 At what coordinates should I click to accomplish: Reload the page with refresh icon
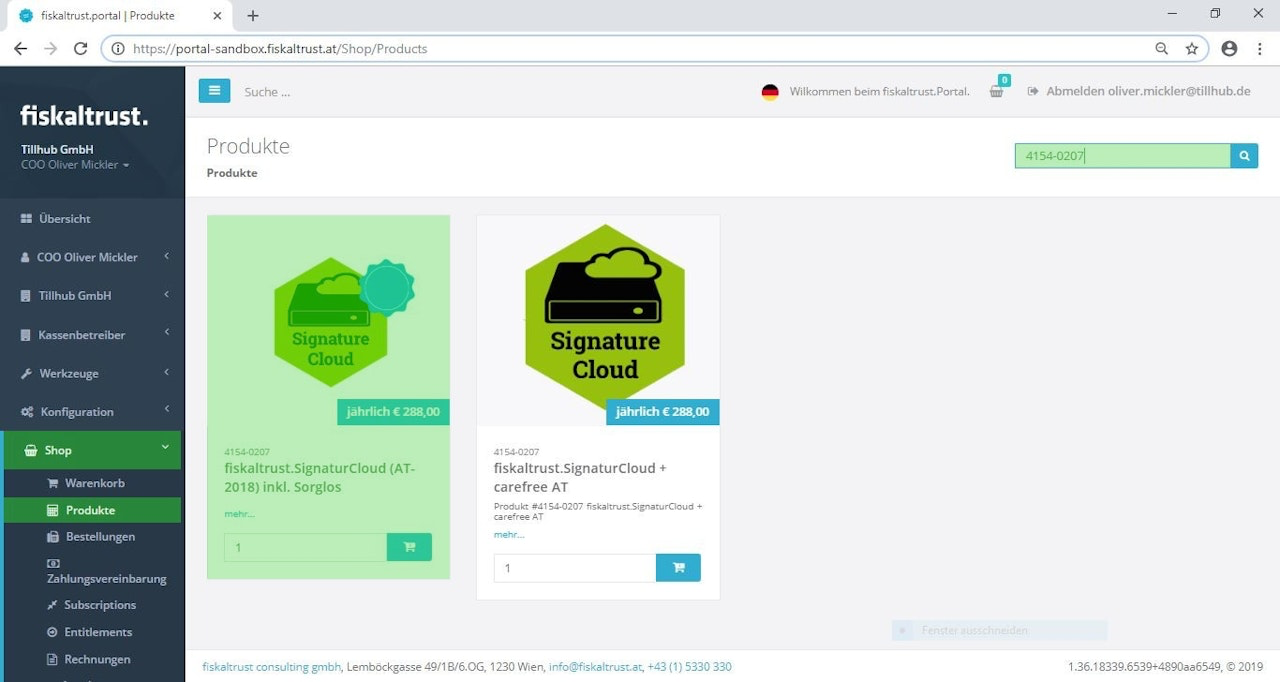[80, 48]
